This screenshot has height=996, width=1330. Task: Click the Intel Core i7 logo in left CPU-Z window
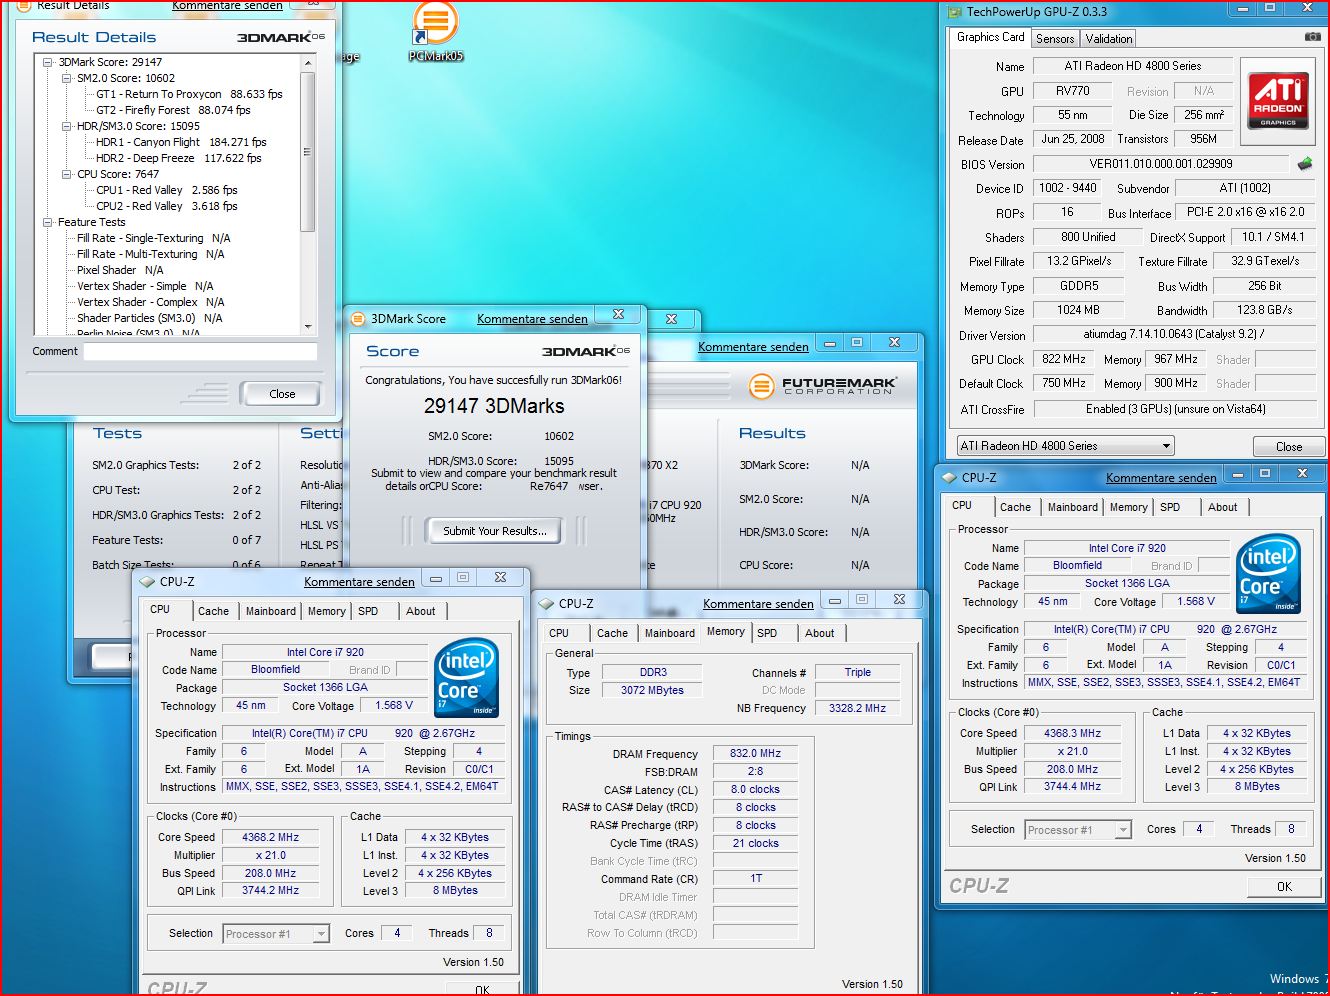click(x=467, y=677)
